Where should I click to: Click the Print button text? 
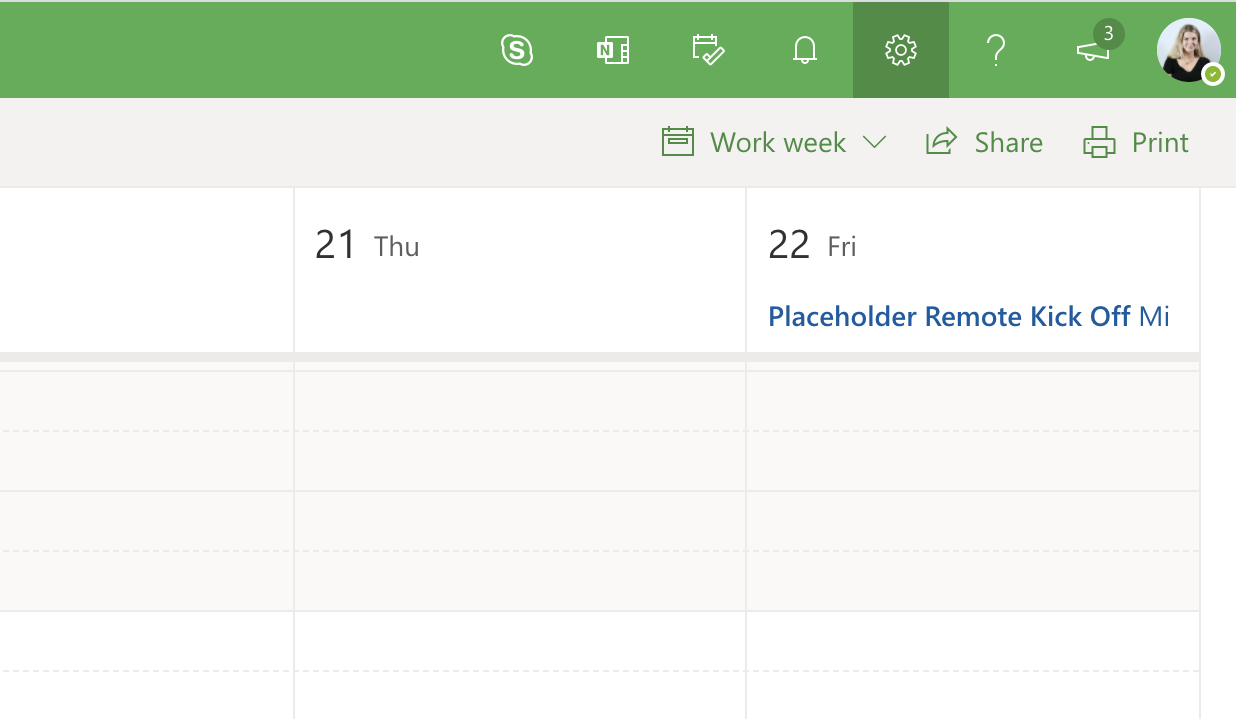pyautogui.click(x=1160, y=142)
